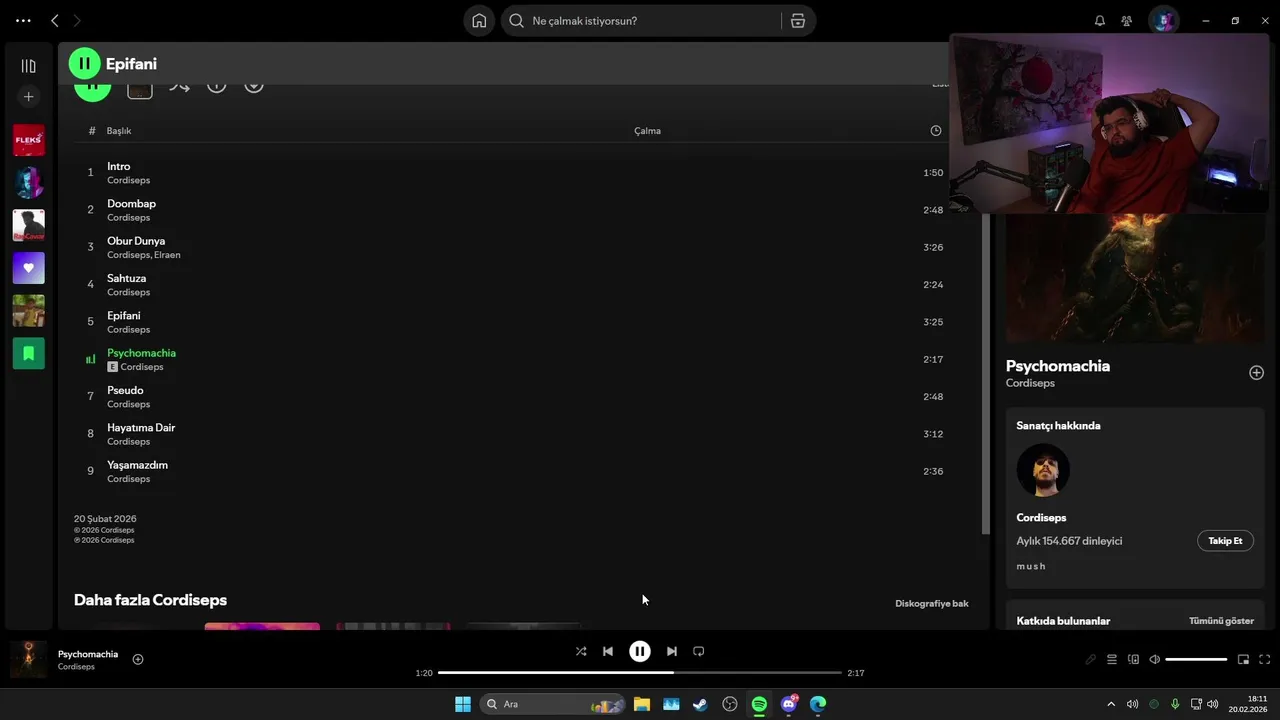Viewport: 1280px width, 720px height.
Task: Add to Liked via player-bar plus icon
Action: (138, 659)
